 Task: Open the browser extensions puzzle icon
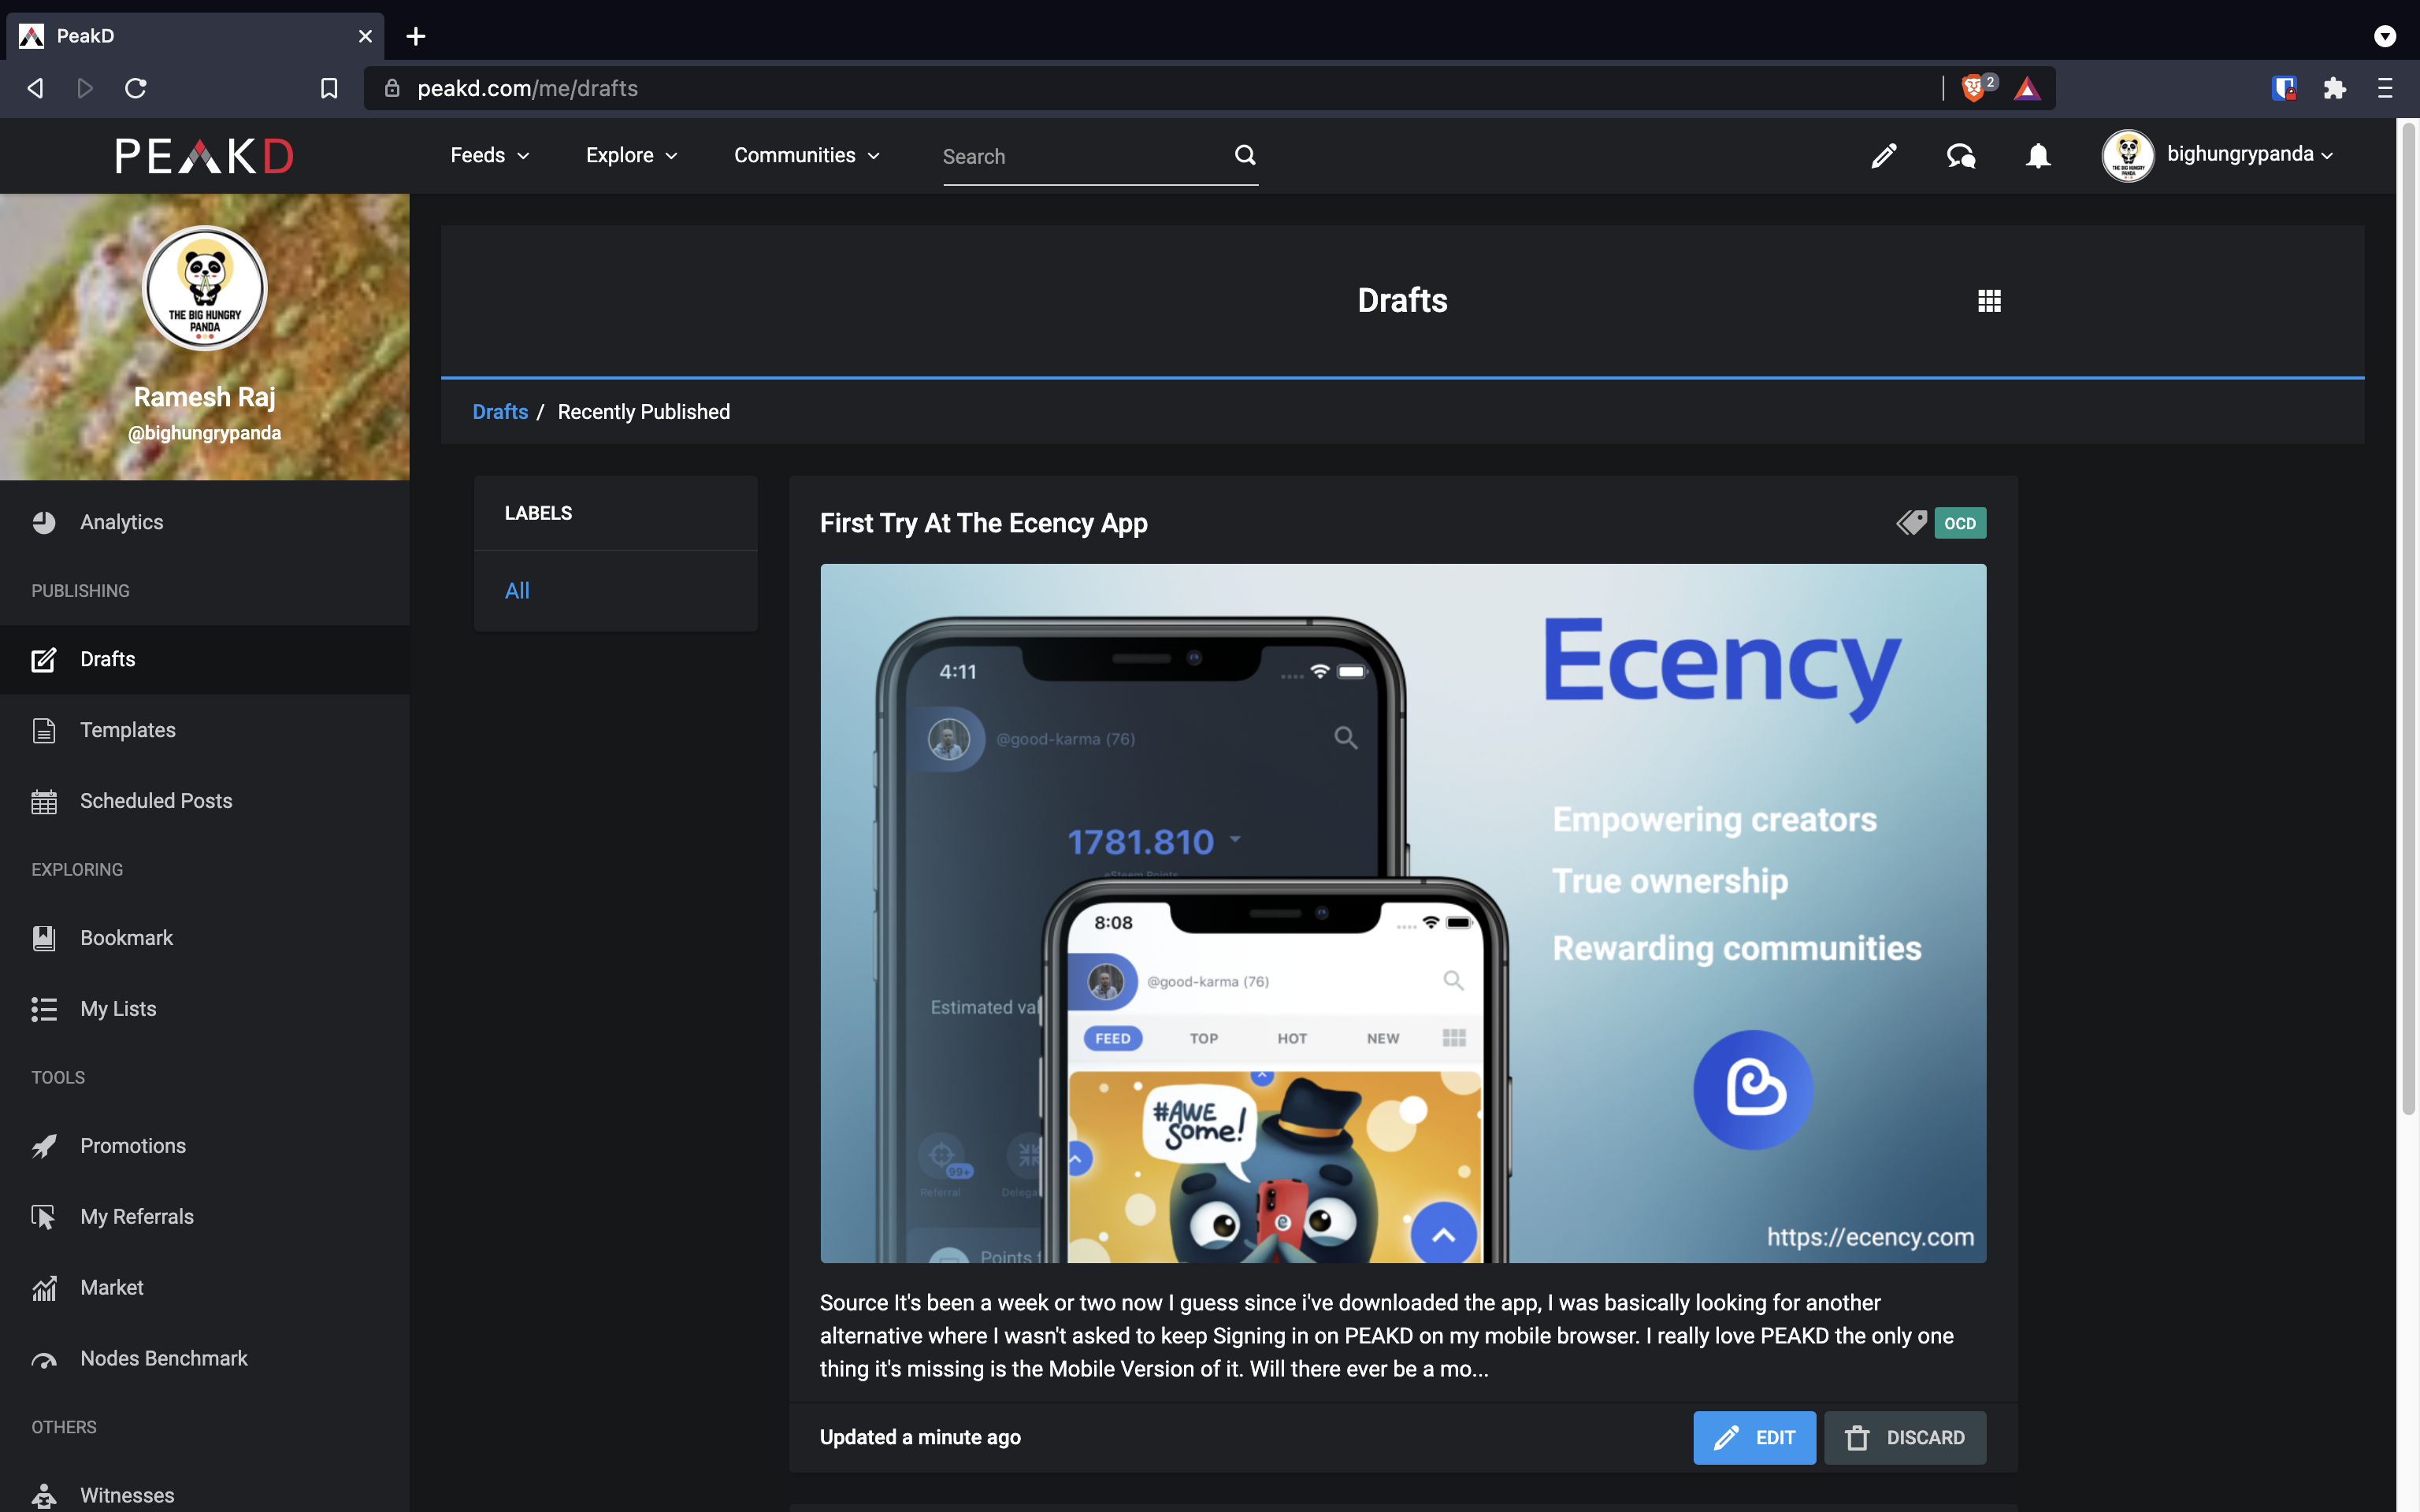(x=2335, y=88)
